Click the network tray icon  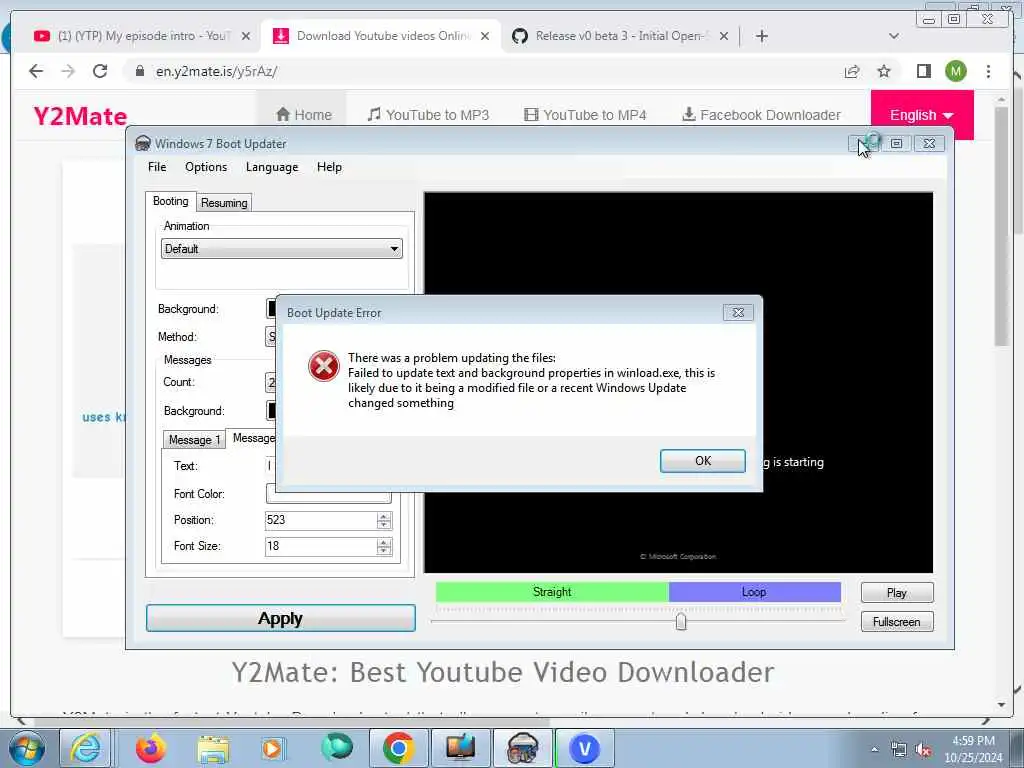click(x=899, y=749)
